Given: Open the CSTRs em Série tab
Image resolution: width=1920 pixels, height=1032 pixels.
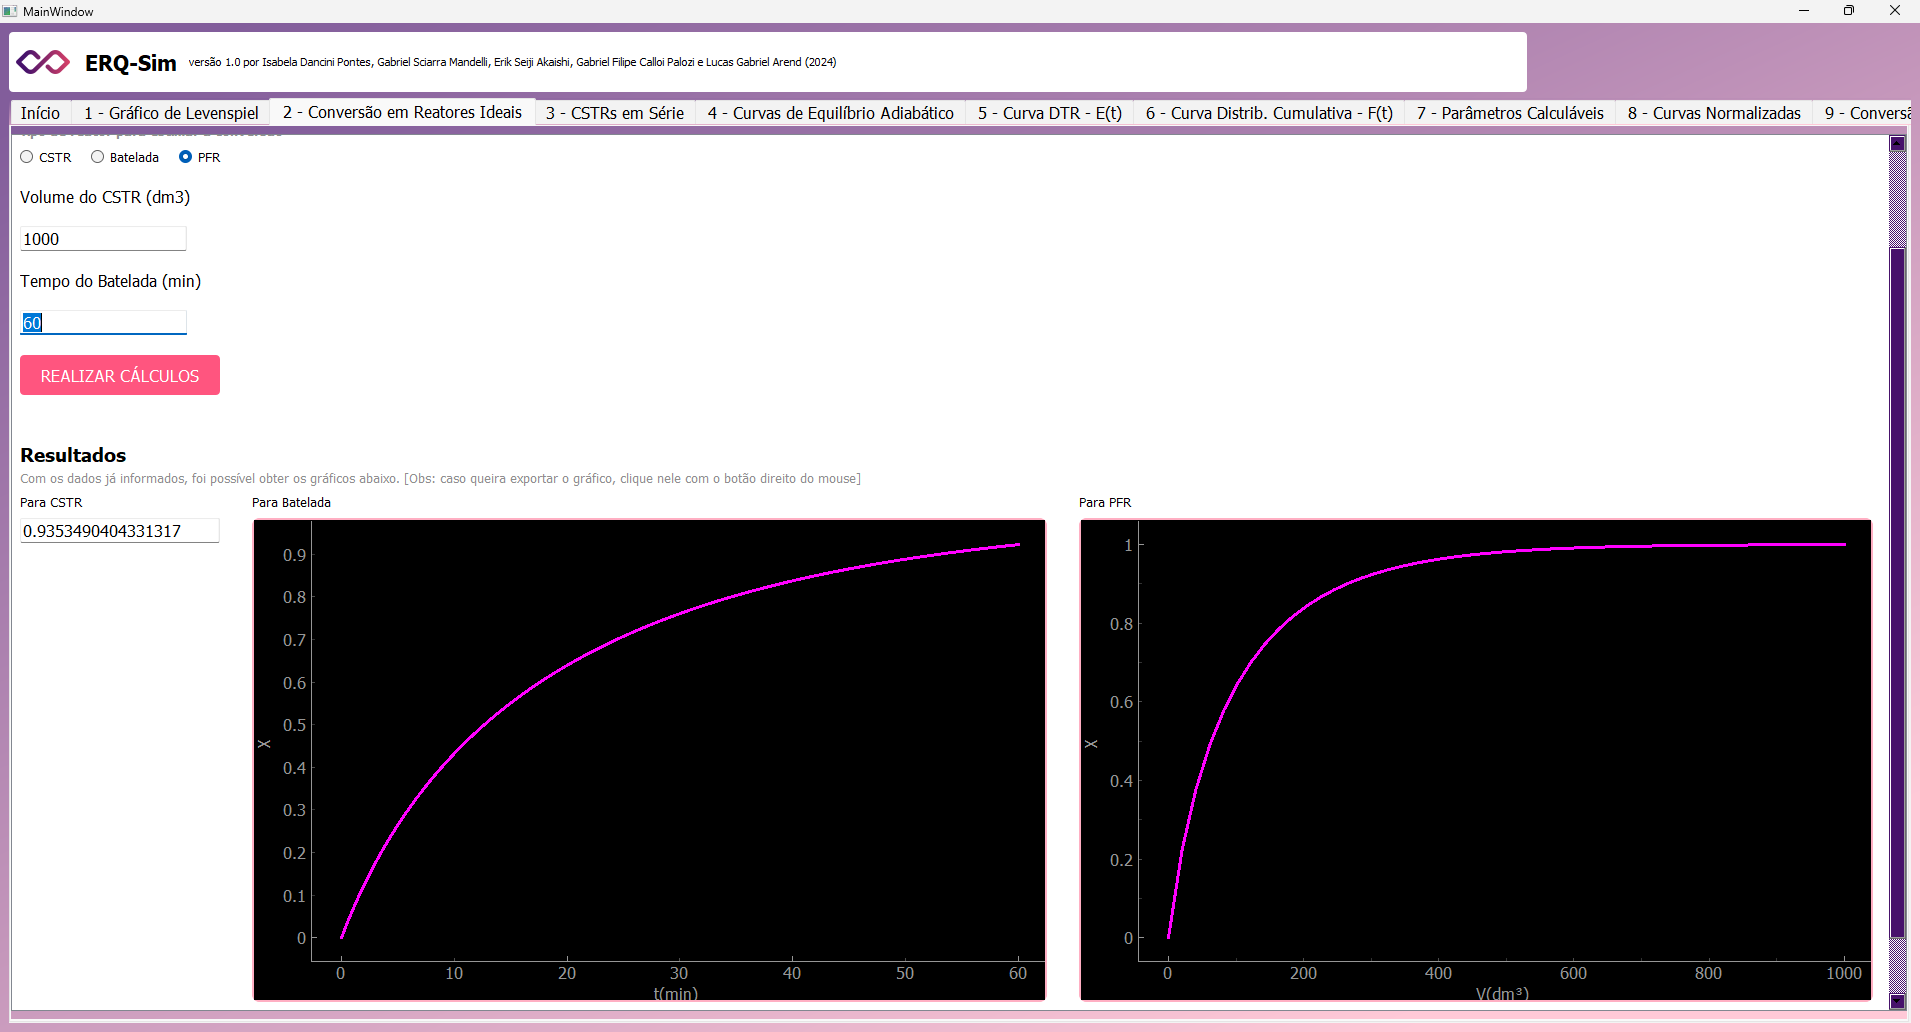Looking at the screenshot, I should tap(614, 113).
